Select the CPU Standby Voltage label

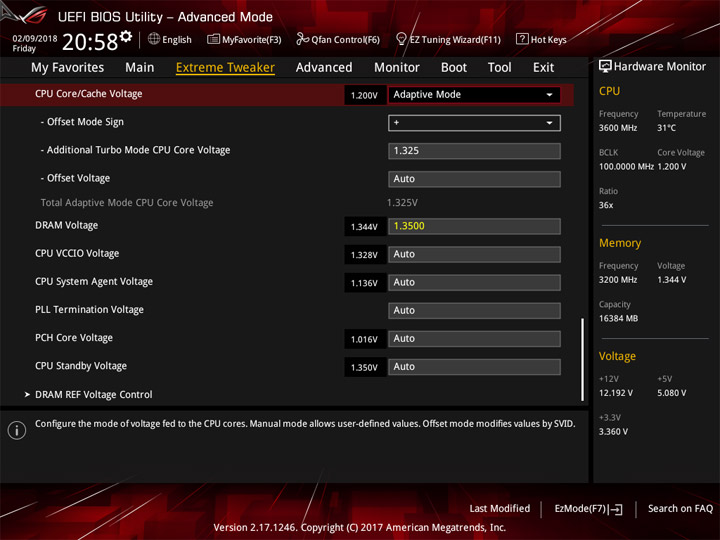click(81, 366)
